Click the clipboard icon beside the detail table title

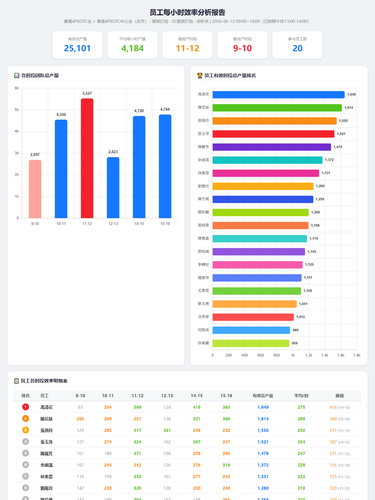[16, 381]
